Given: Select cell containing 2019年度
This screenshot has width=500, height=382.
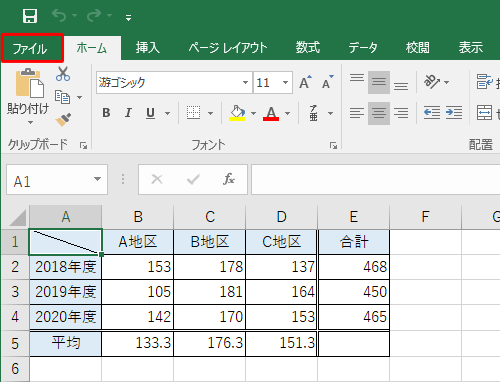Looking at the screenshot, I should coord(66,292).
